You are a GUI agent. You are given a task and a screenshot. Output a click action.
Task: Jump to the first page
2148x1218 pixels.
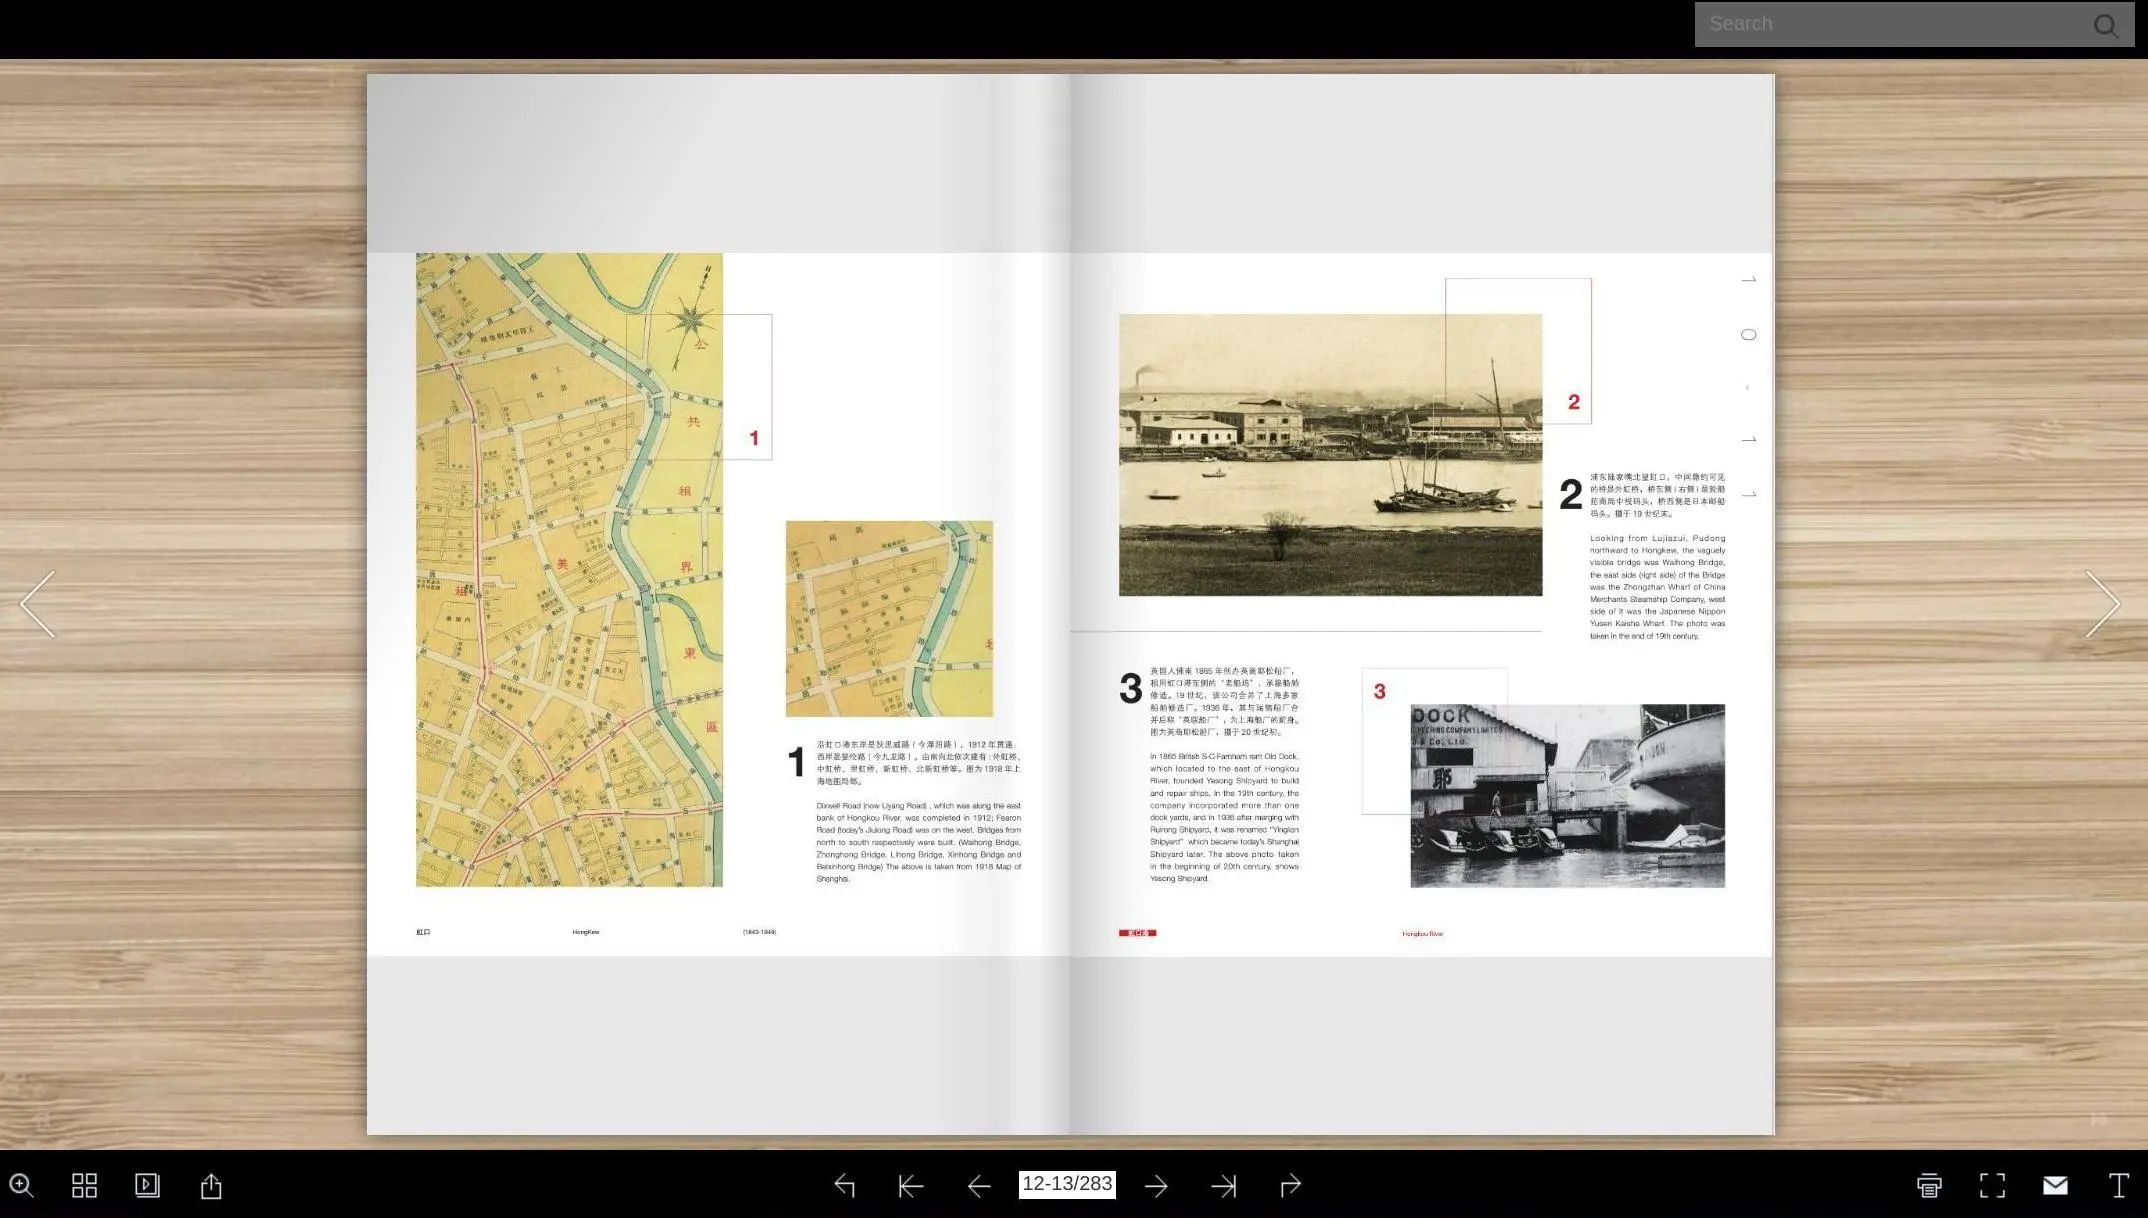click(911, 1186)
